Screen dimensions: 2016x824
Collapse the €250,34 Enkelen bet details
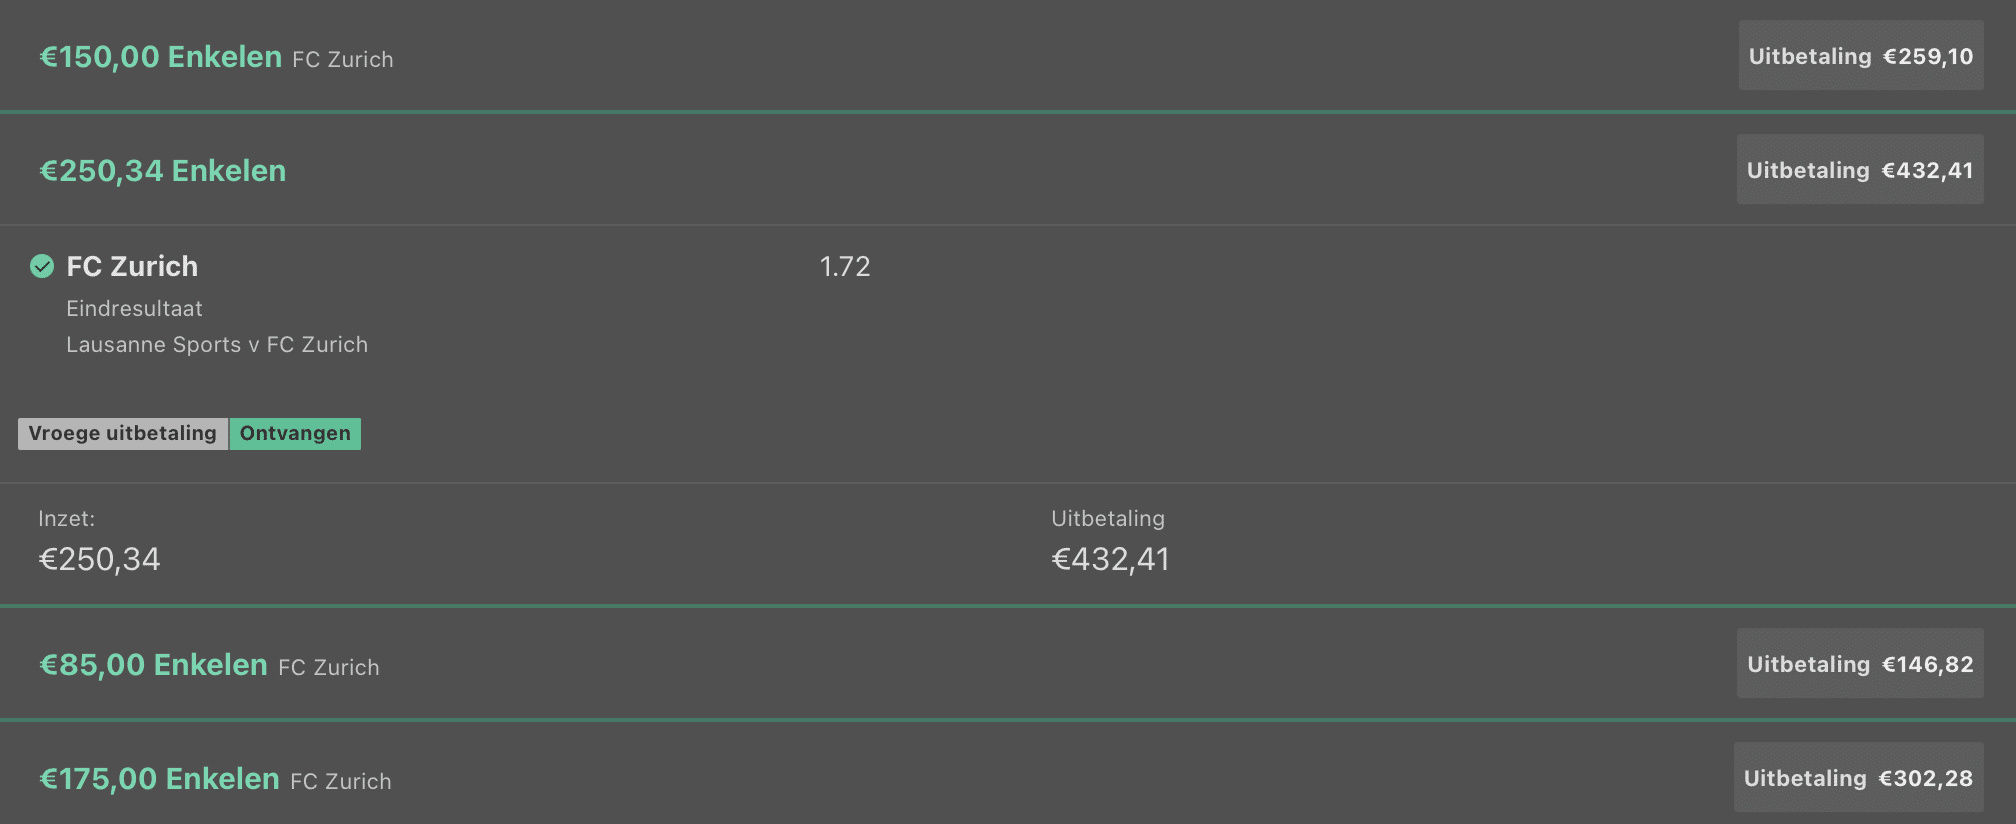[x=600, y=170]
